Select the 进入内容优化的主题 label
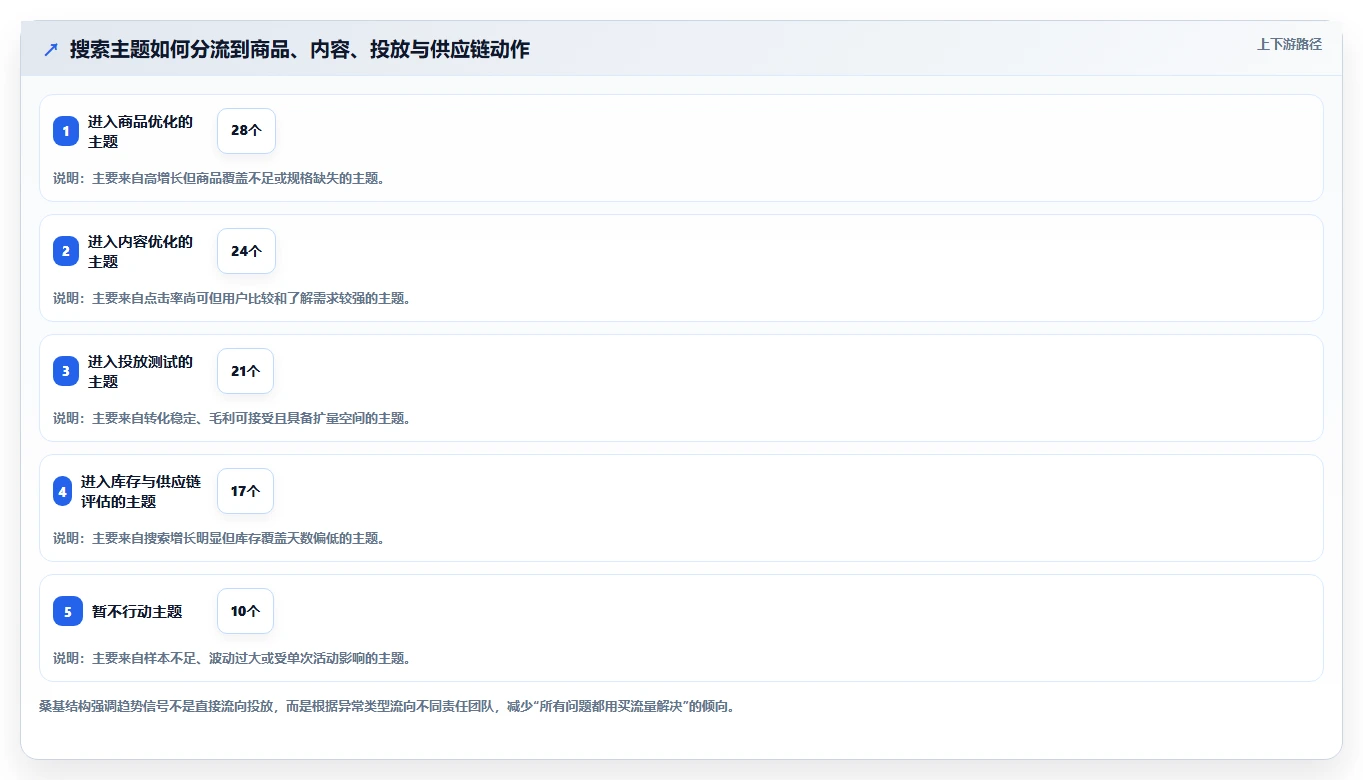This screenshot has width=1363, height=780. (140, 251)
